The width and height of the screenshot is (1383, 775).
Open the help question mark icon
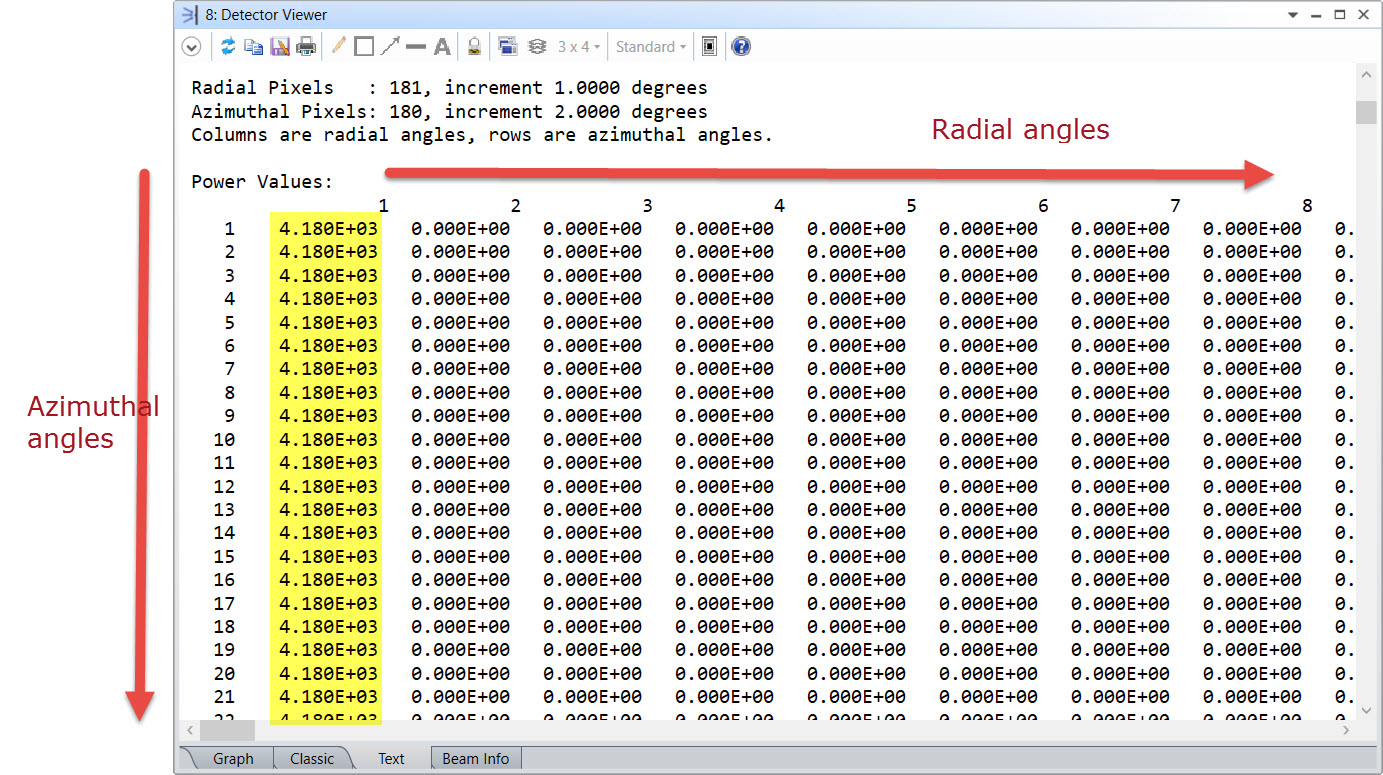coord(741,47)
